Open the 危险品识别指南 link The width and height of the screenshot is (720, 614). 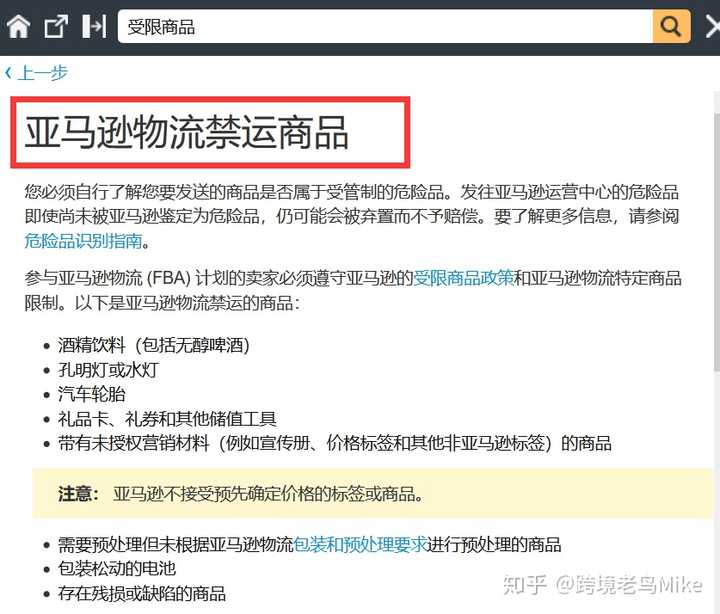point(83,241)
